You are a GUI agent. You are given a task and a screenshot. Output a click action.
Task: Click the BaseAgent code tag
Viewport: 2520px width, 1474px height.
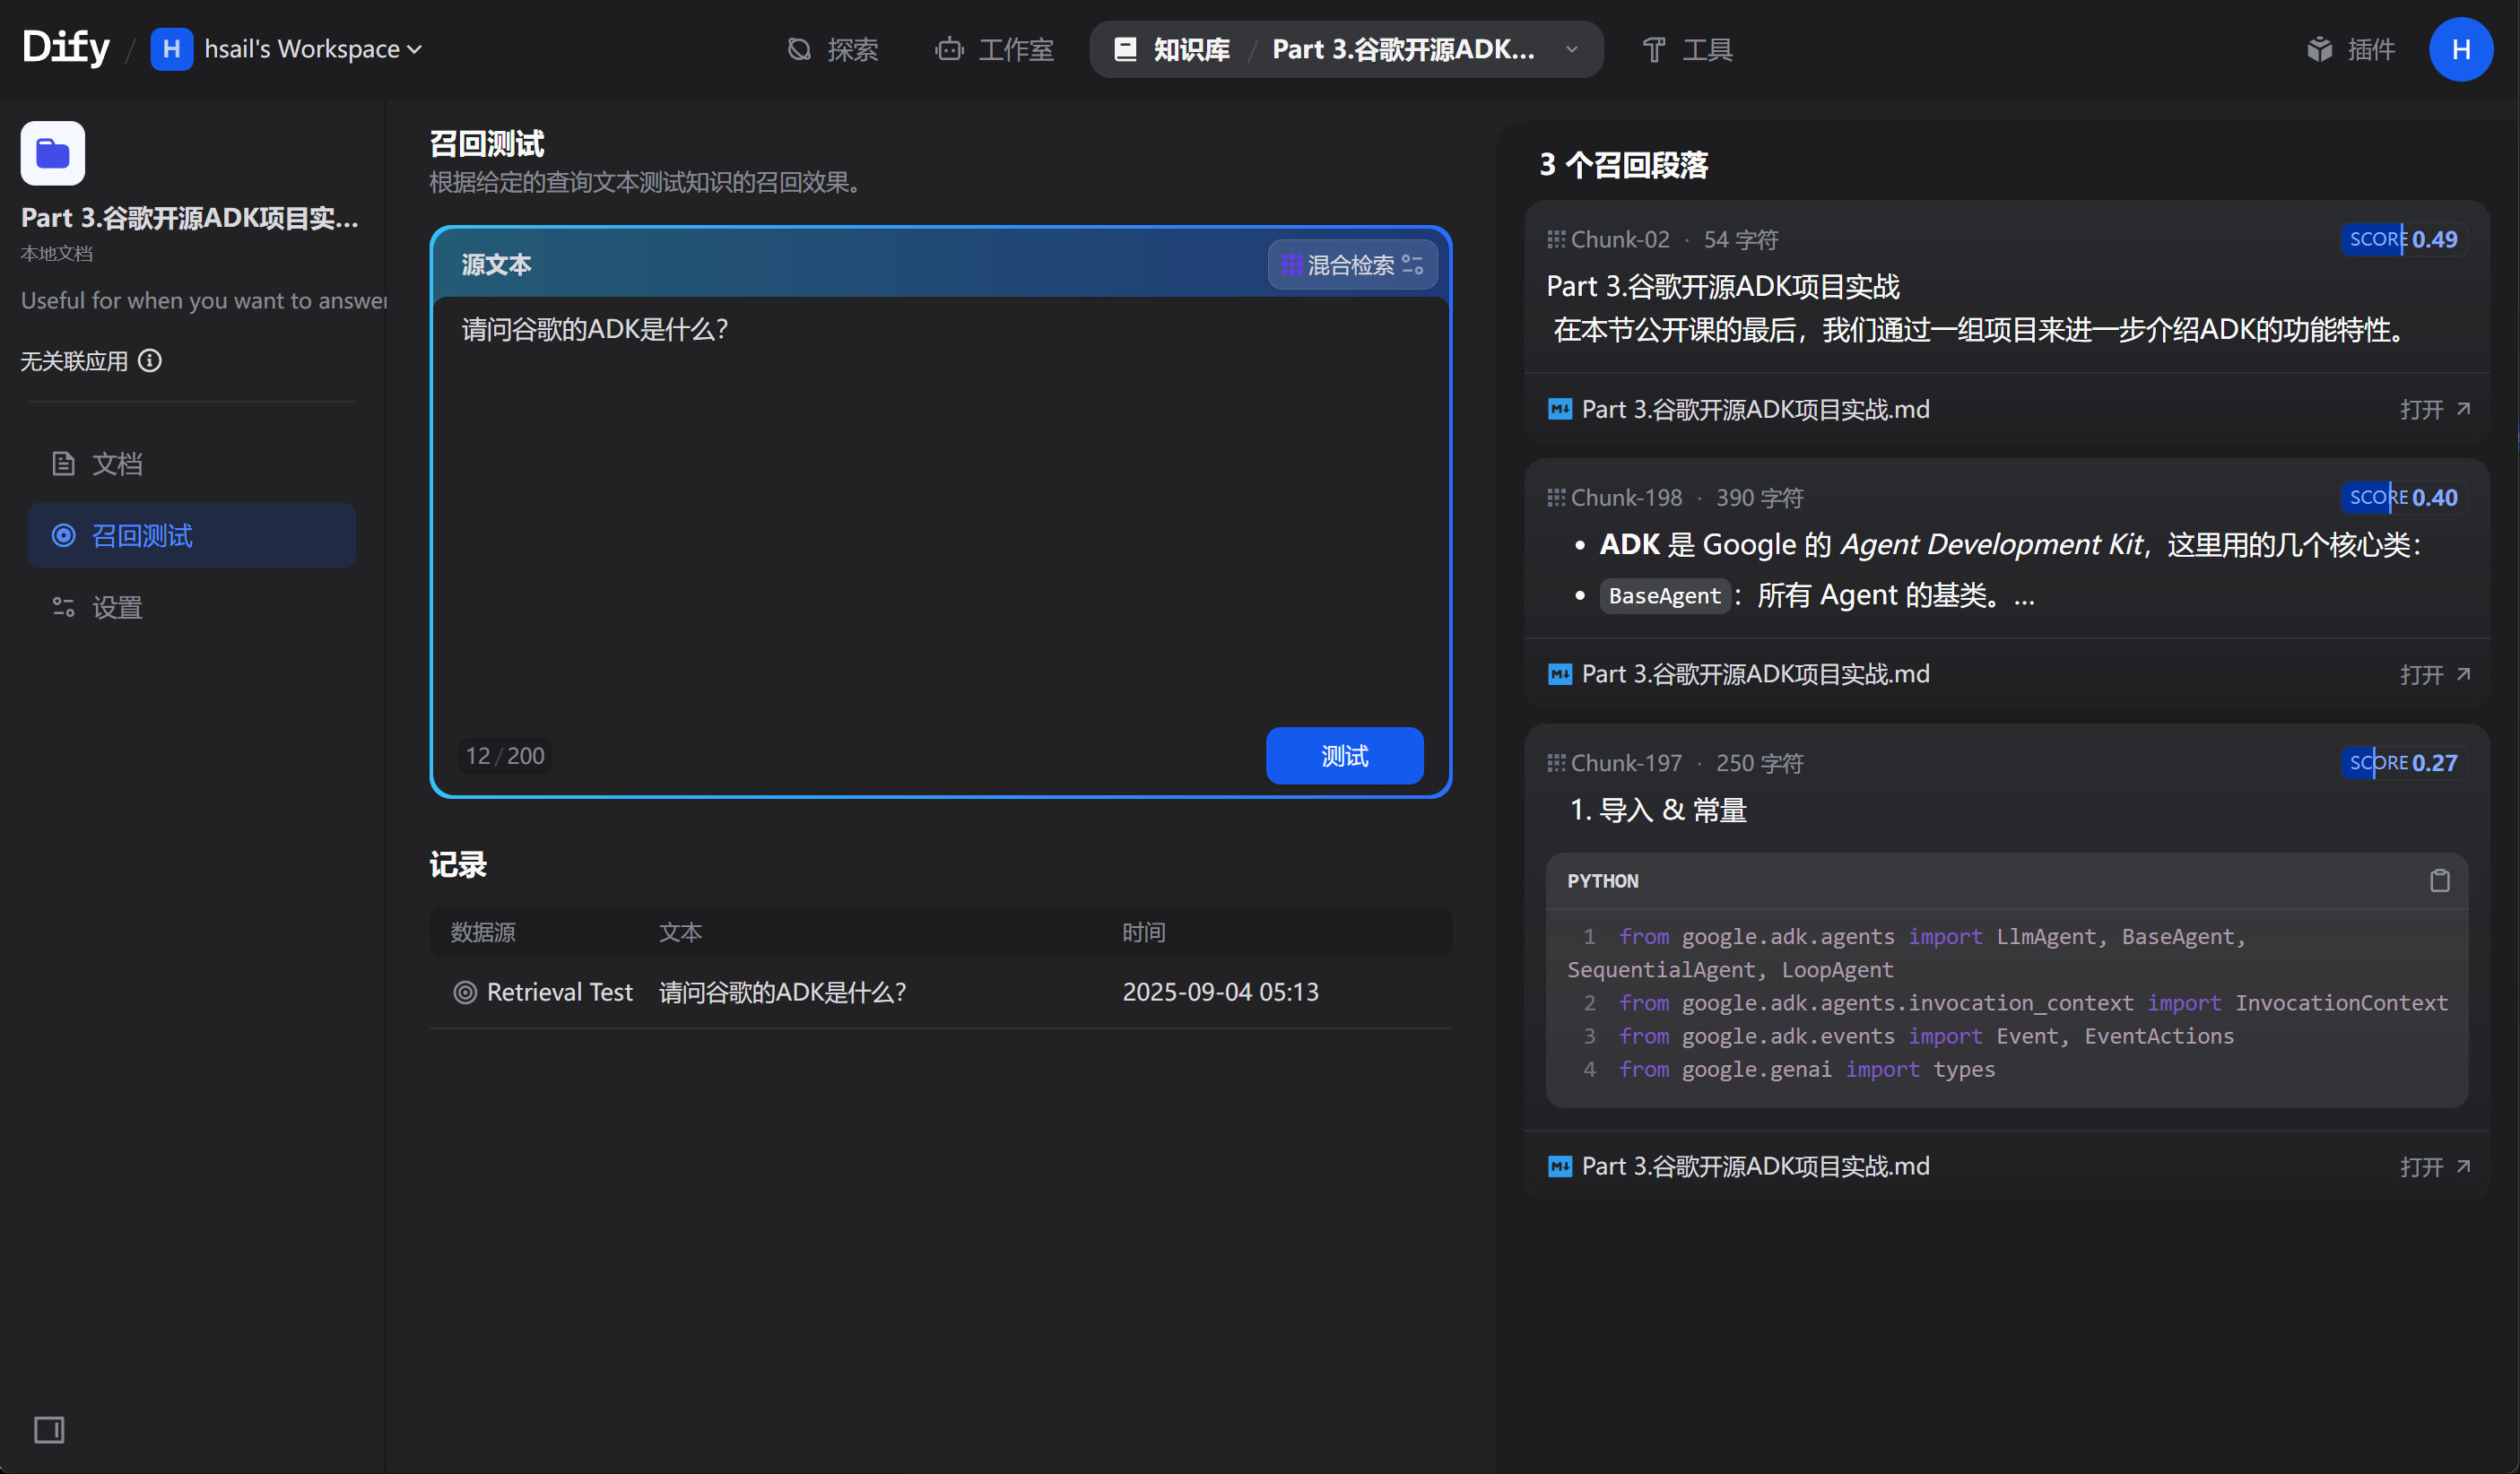[x=1664, y=596]
